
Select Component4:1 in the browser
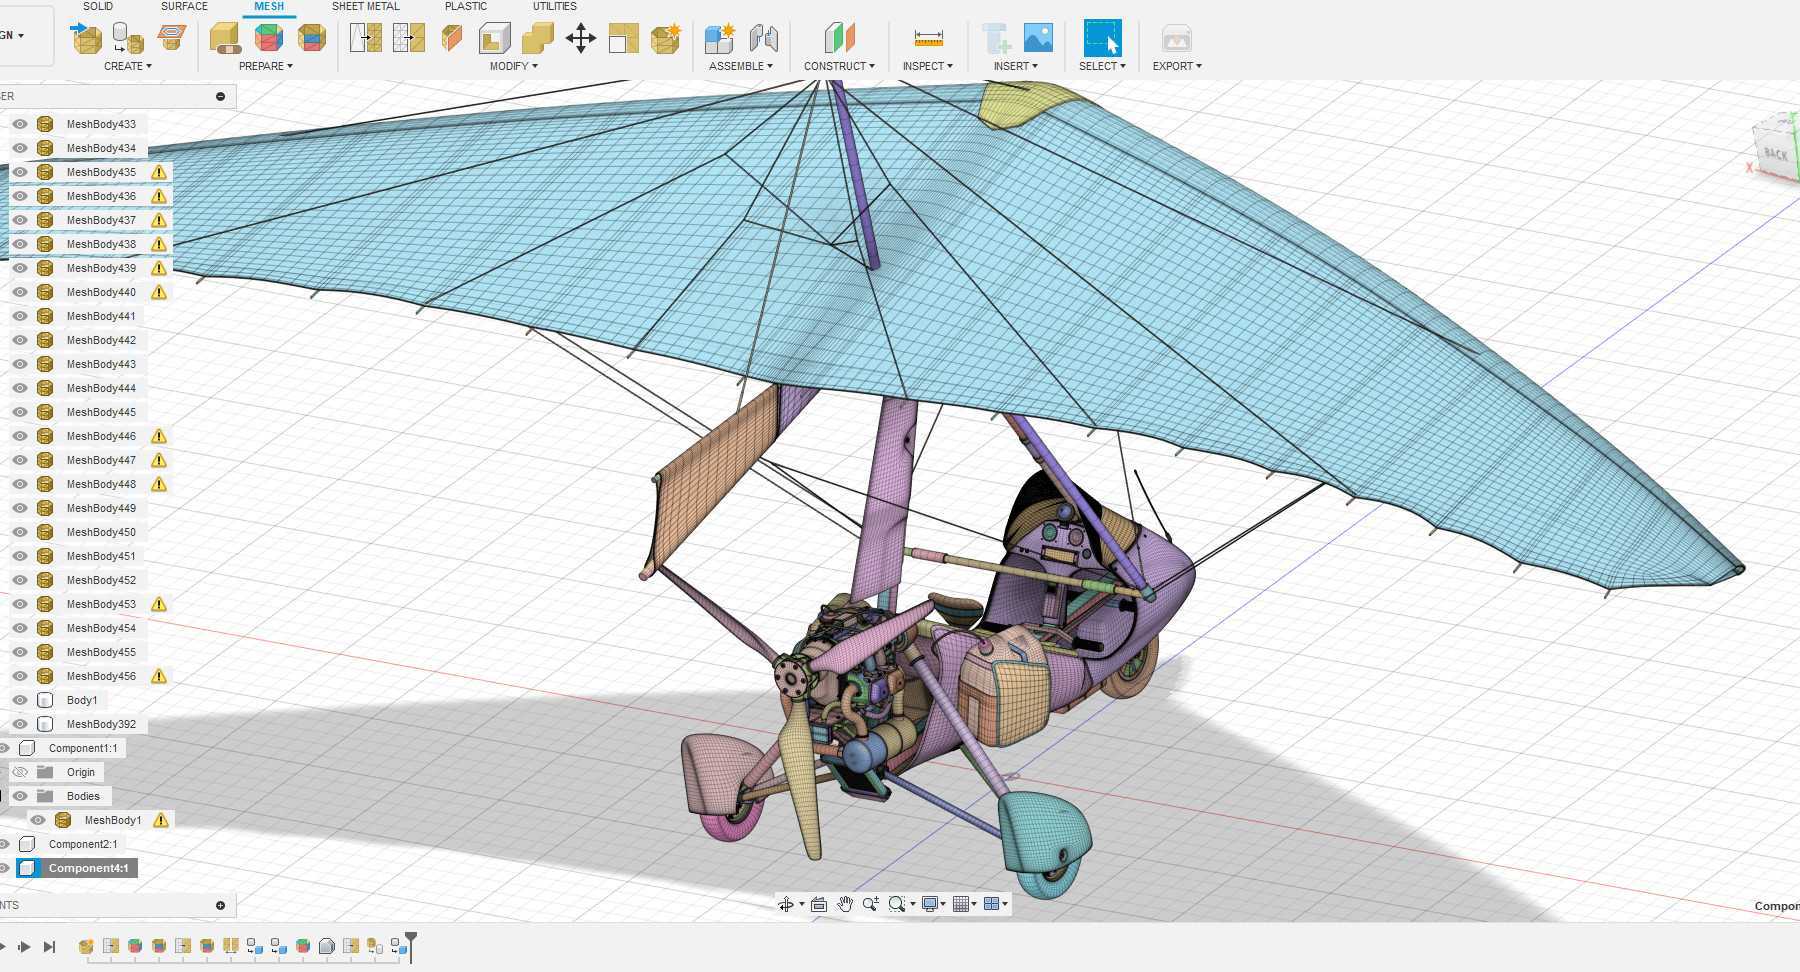89,868
